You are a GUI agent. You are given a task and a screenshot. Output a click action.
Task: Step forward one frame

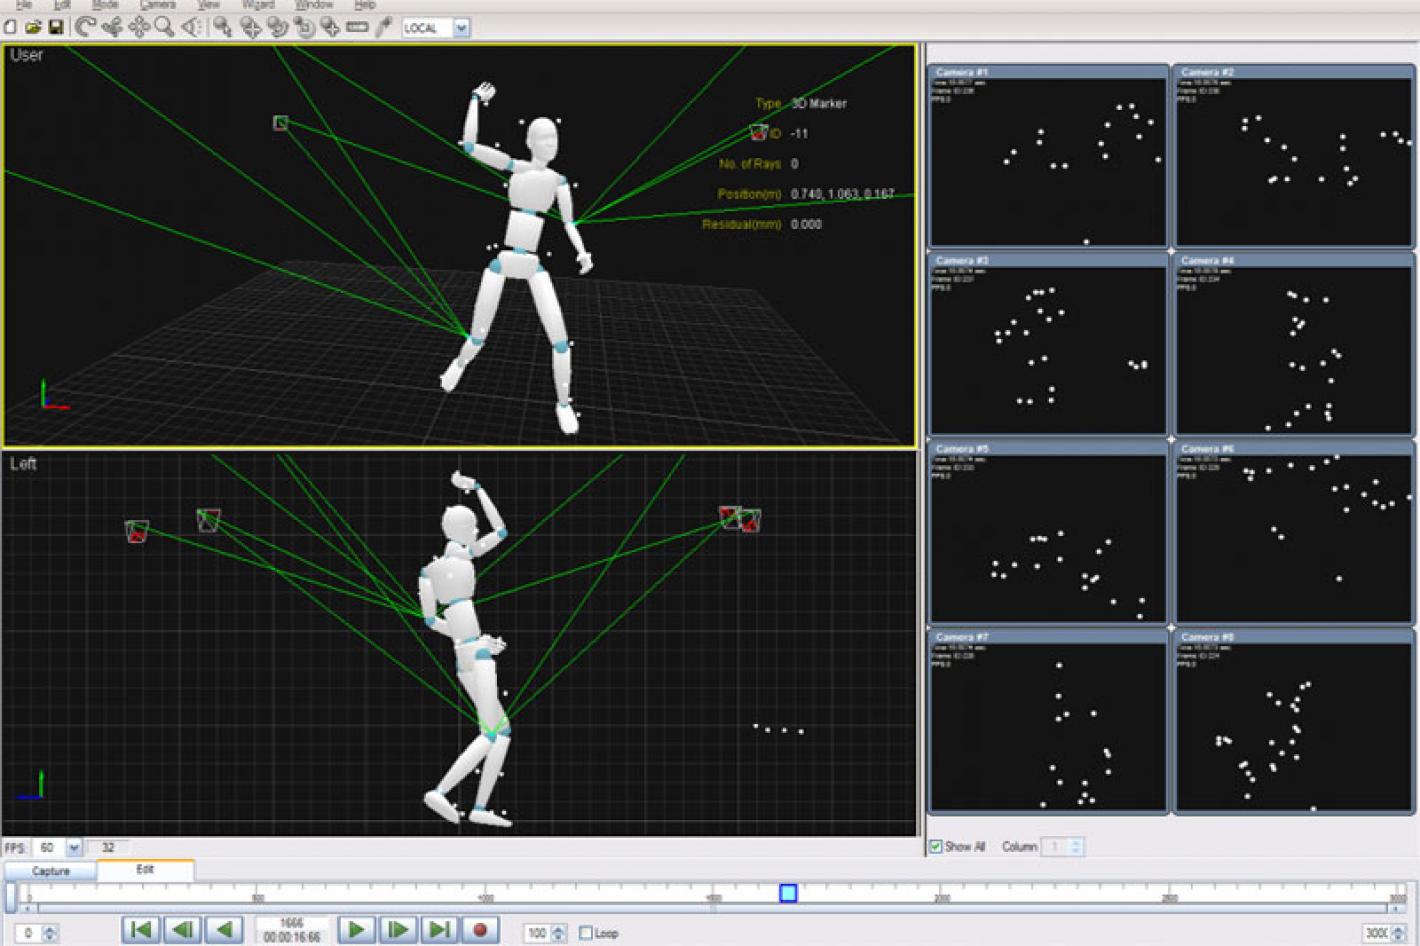[397, 930]
